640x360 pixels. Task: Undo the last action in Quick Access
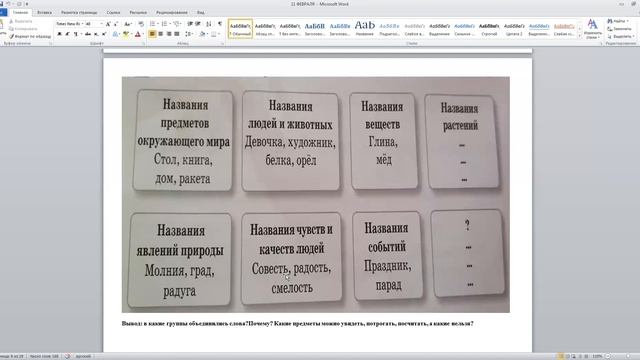[x=8, y=4]
